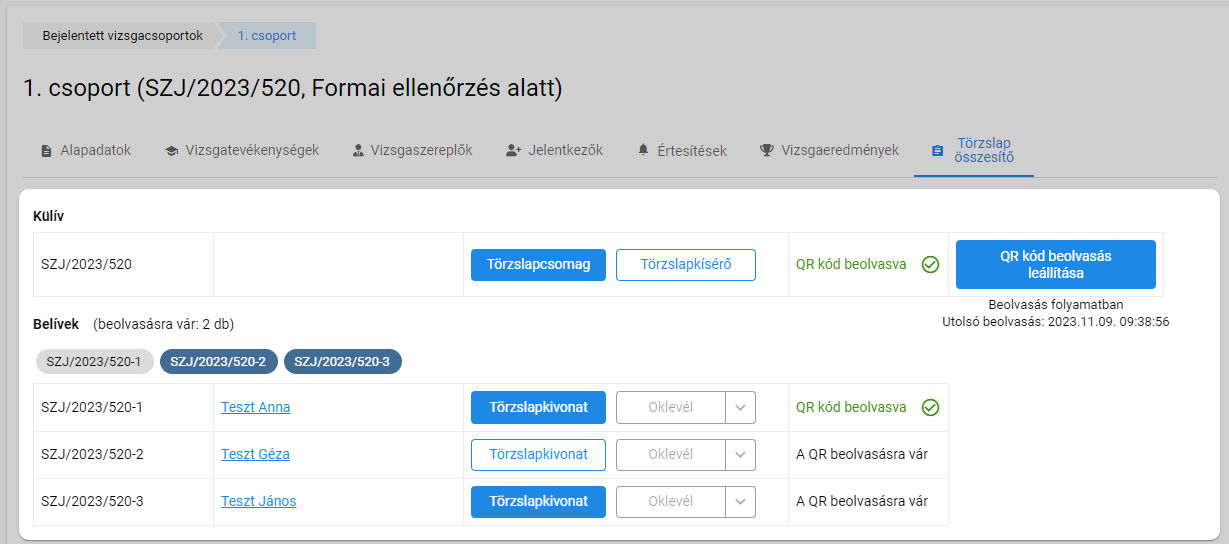The image size is (1229, 544).
Task: Click the green checkmark in Teszt Anna's row
Action: point(930,407)
